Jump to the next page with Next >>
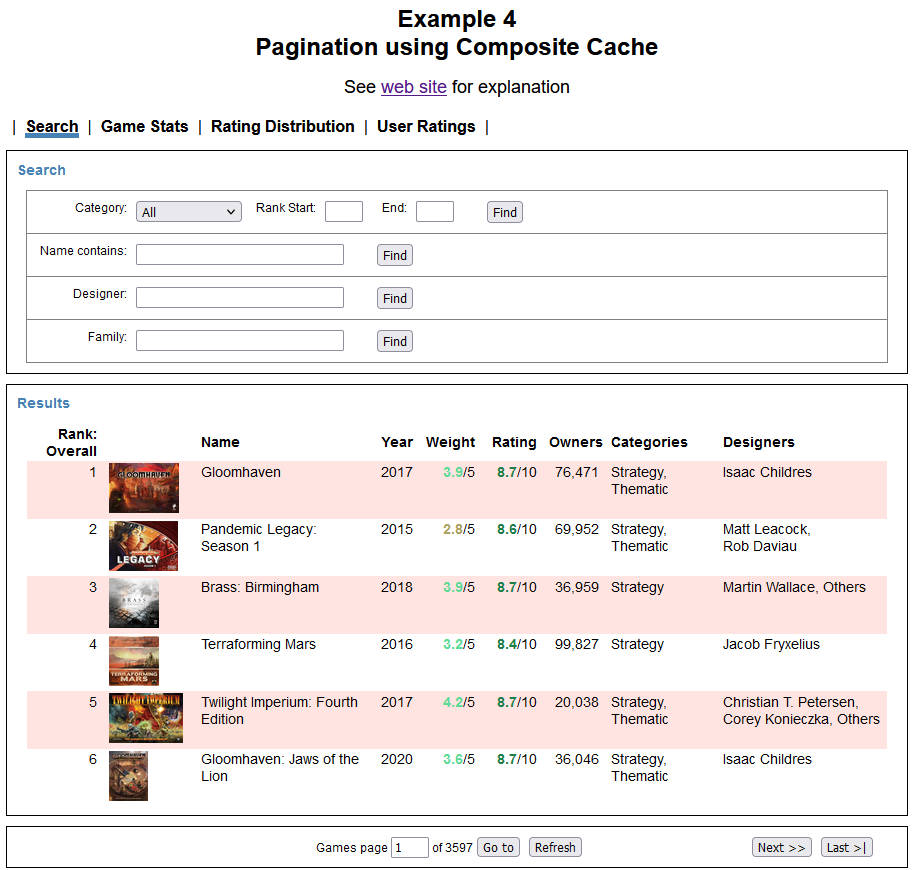Viewport: 919px width, 870px height. point(781,847)
